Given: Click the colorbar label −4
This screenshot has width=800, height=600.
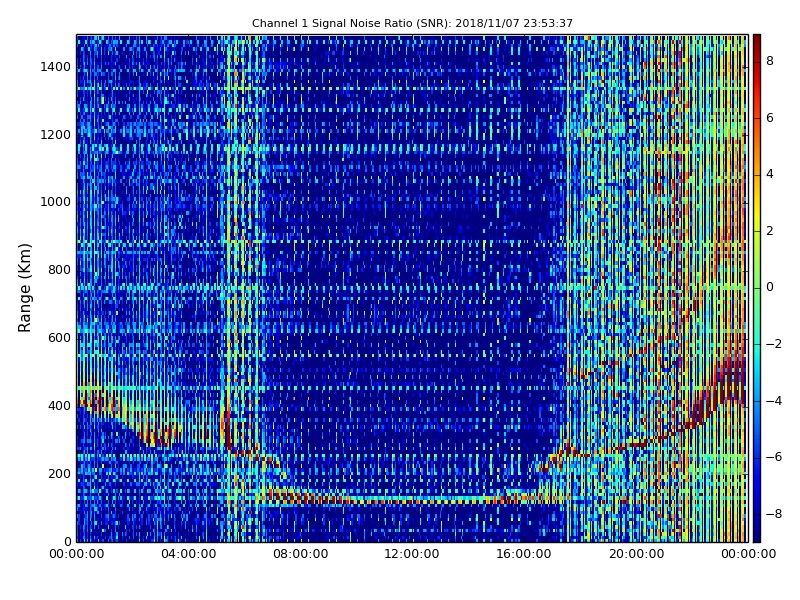Looking at the screenshot, I should pyautogui.click(x=774, y=401).
